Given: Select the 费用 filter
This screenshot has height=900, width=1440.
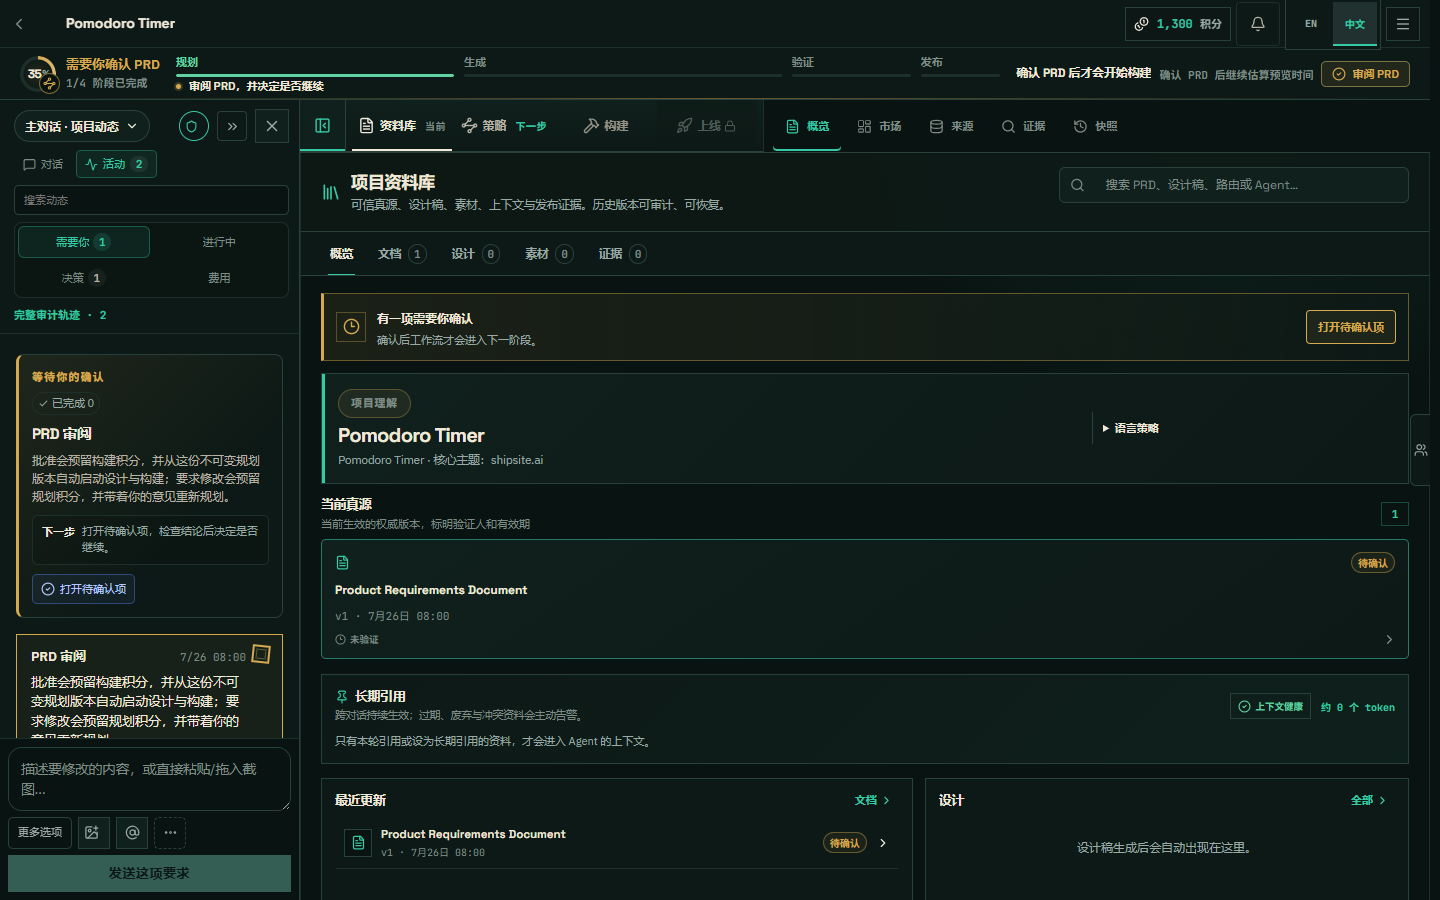Looking at the screenshot, I should [219, 278].
